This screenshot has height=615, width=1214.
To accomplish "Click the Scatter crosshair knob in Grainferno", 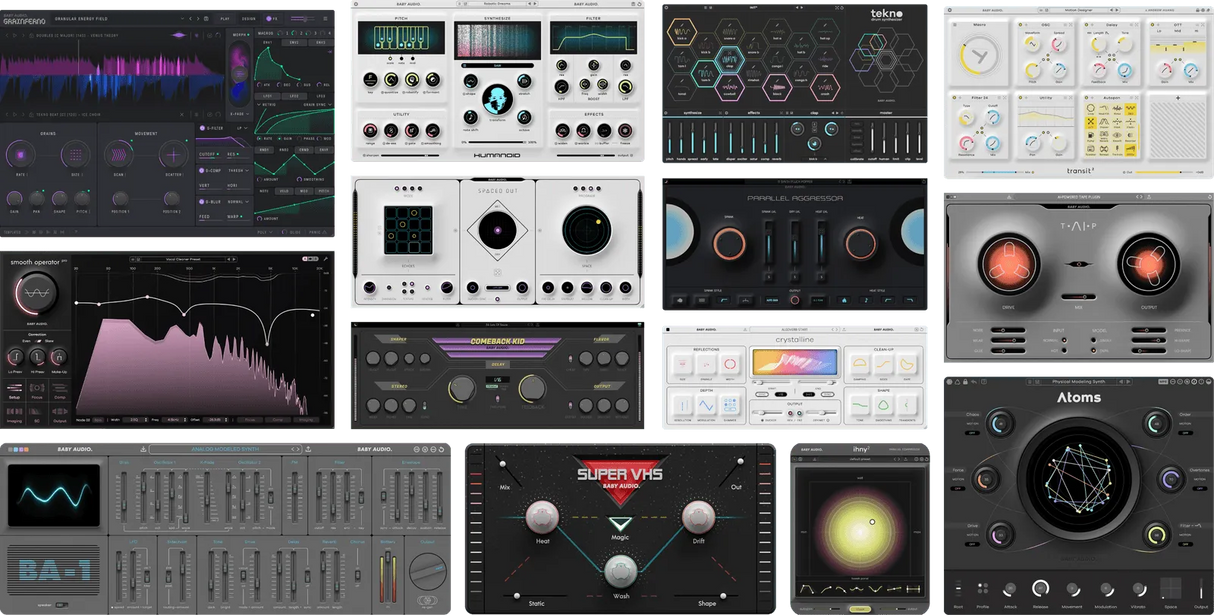I will [x=174, y=153].
